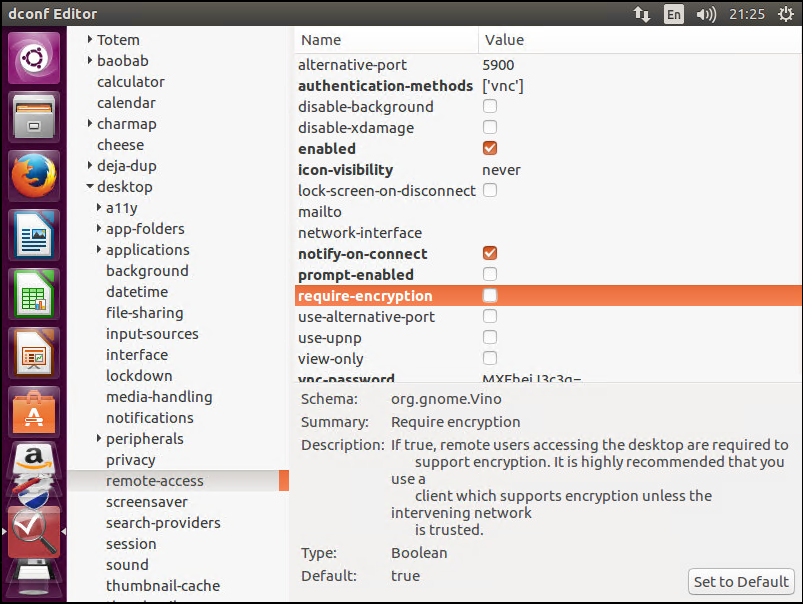Toggle the view-only checkbox
Viewport: 803px width, 604px height.
pos(489,358)
